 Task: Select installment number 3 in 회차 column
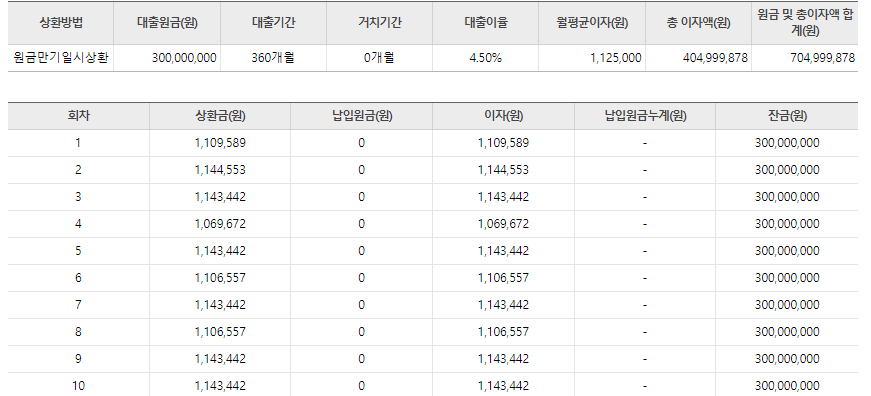[x=78, y=197]
